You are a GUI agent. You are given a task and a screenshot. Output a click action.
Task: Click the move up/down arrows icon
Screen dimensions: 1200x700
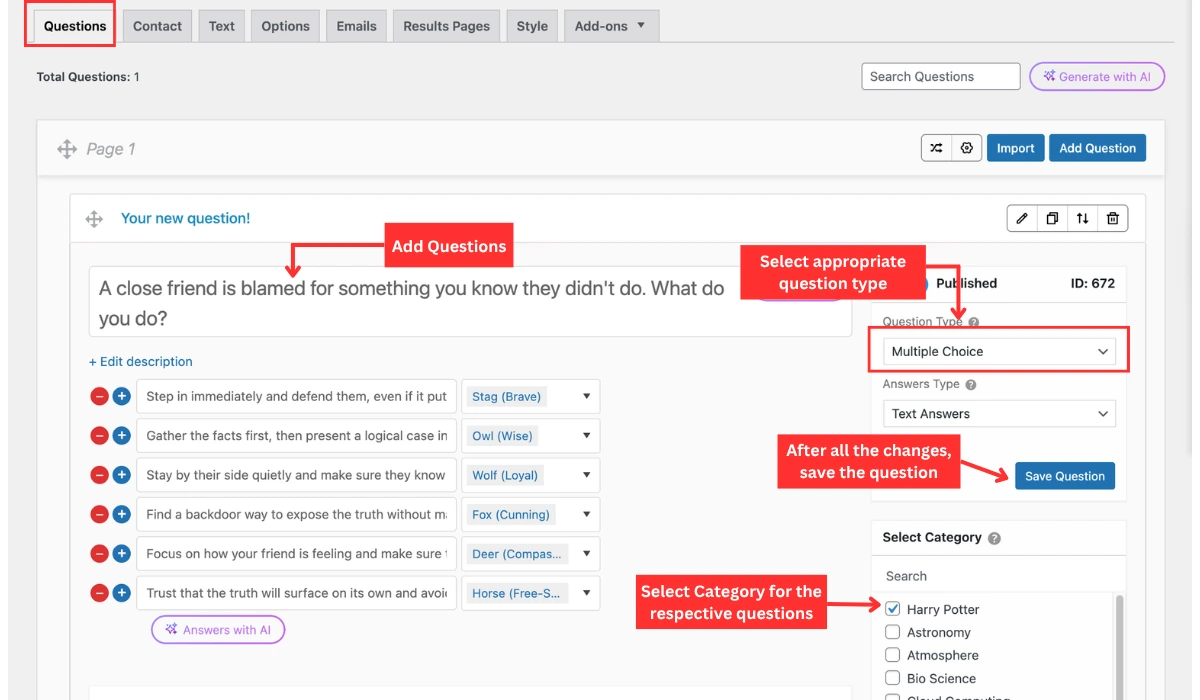[1082, 218]
